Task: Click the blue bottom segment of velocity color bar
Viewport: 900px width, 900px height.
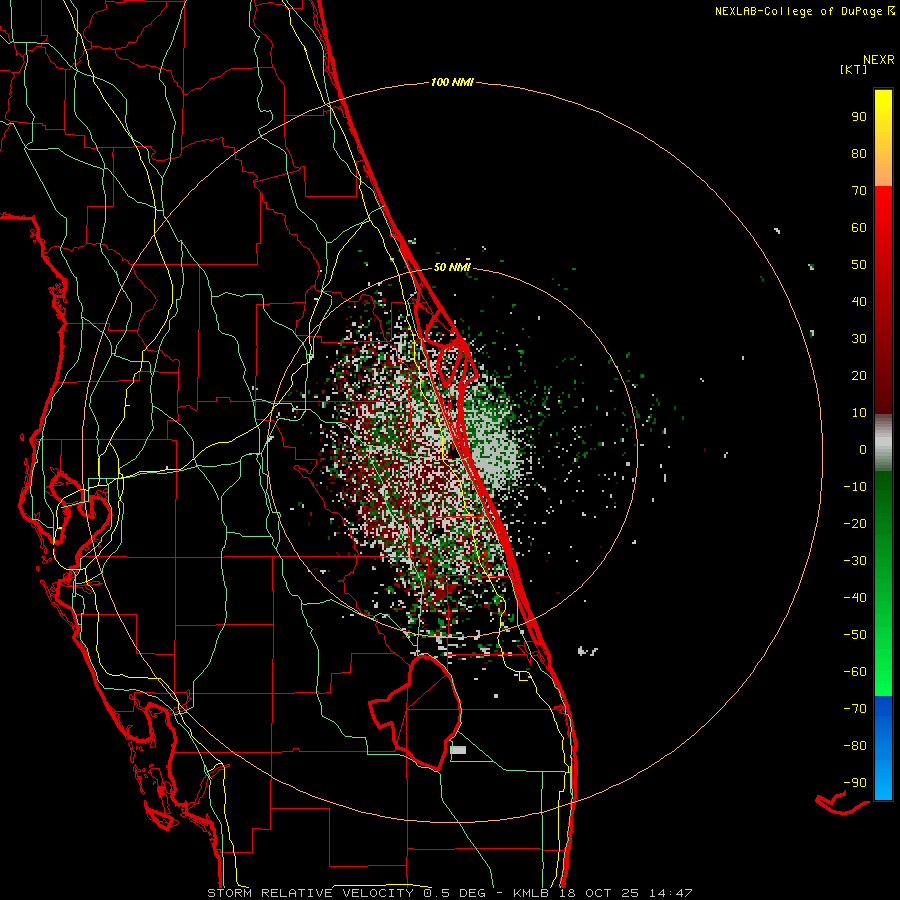Action: pos(883,748)
